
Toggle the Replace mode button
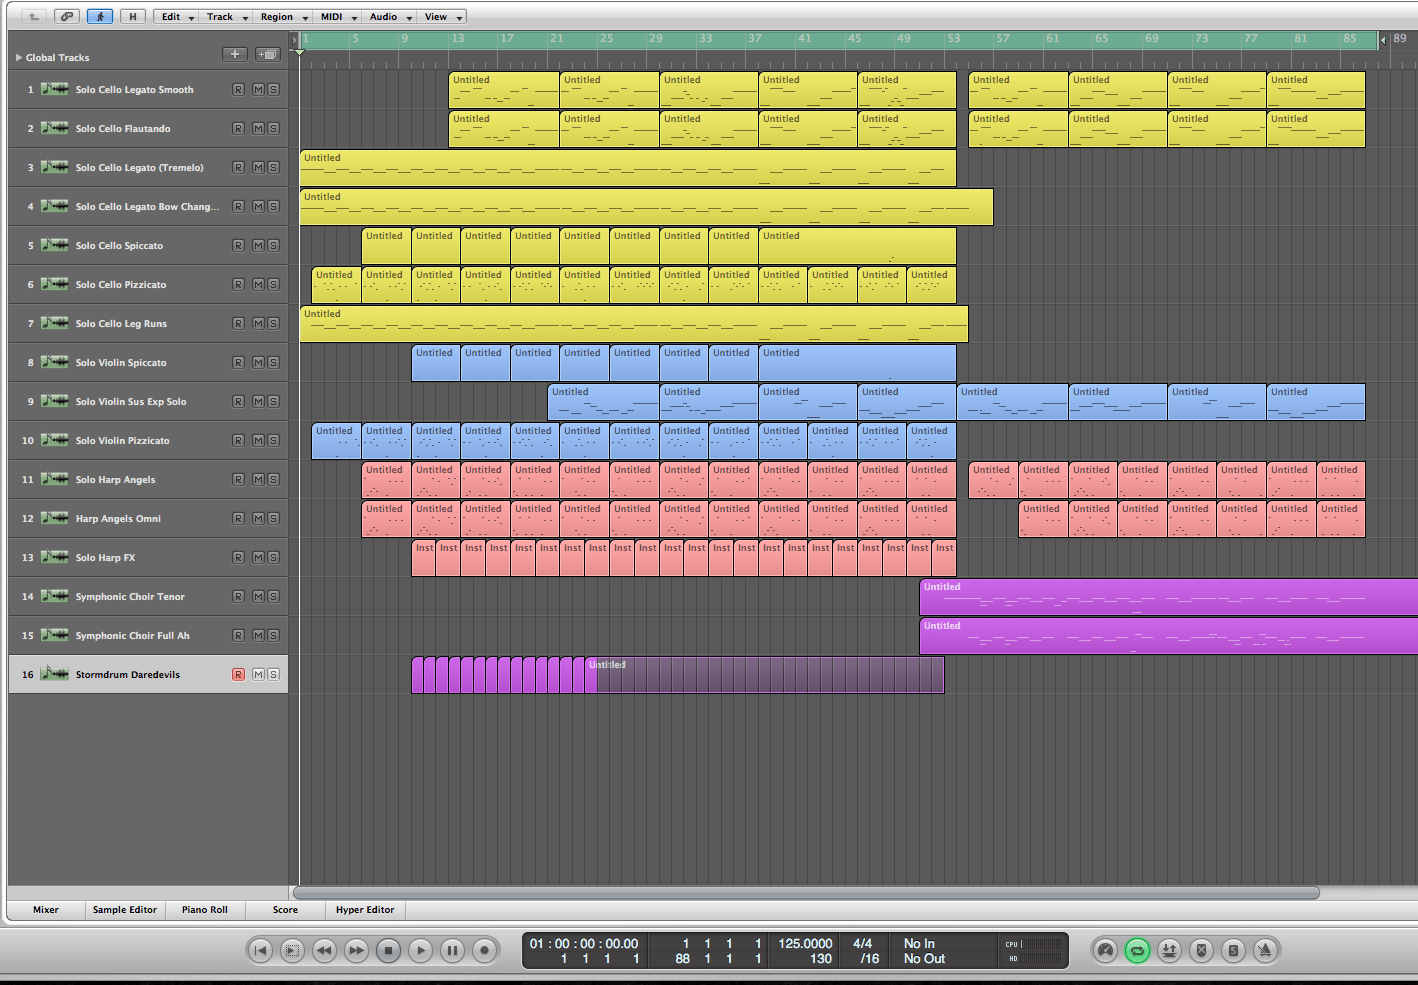[1201, 950]
